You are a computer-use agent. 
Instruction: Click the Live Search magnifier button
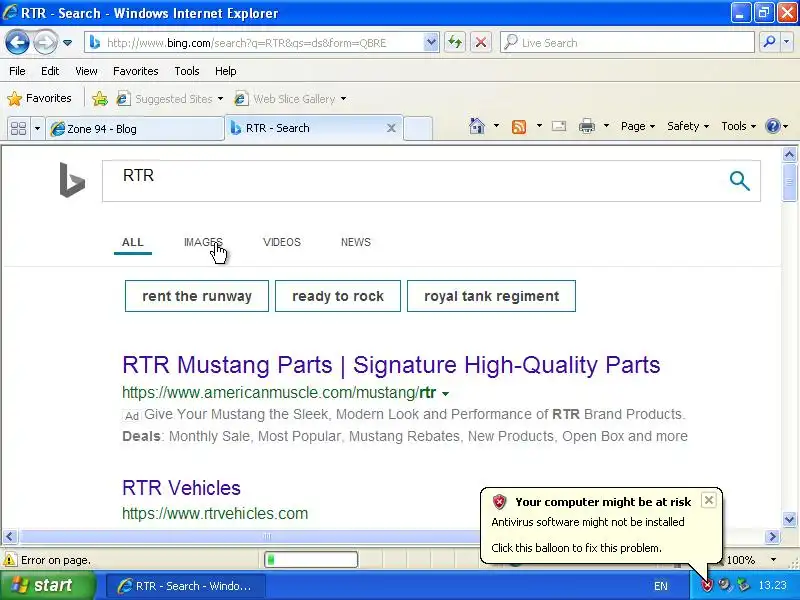click(x=769, y=42)
